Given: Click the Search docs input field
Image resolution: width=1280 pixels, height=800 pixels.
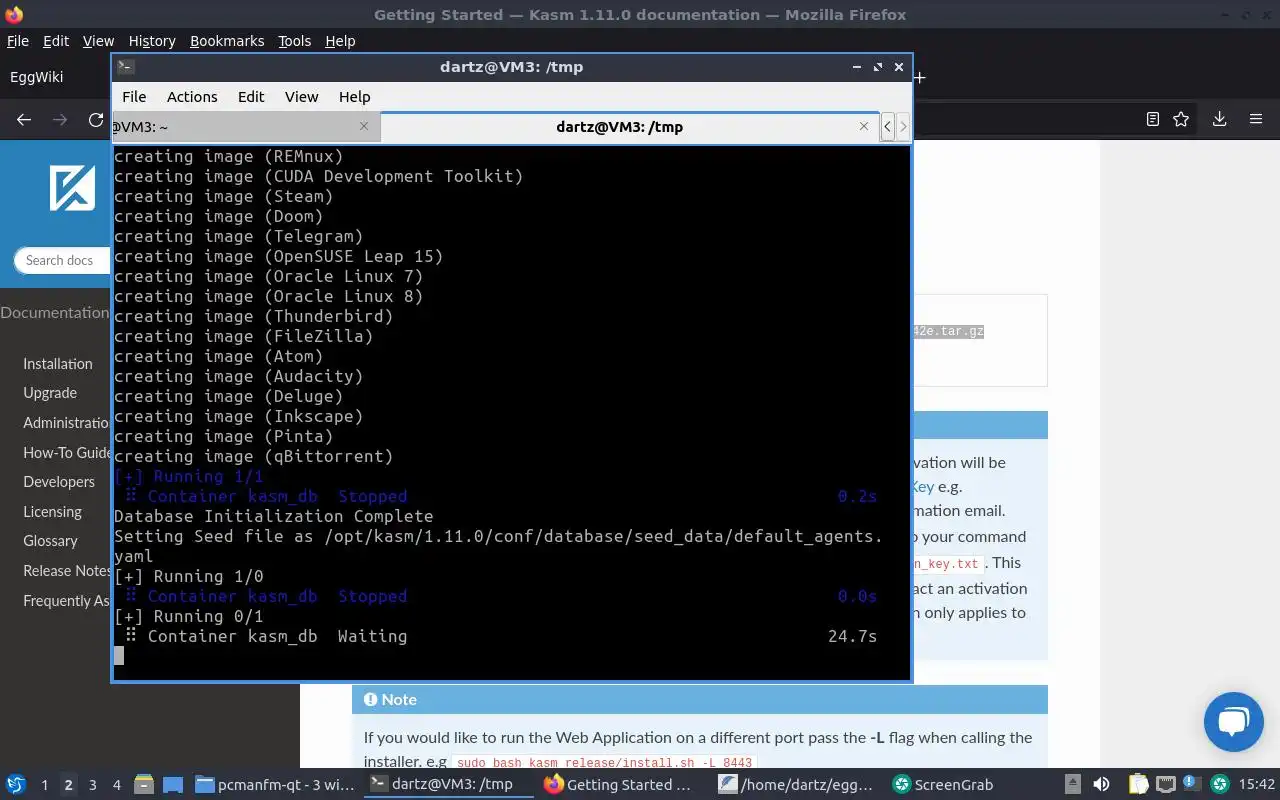Looking at the screenshot, I should click(62, 260).
